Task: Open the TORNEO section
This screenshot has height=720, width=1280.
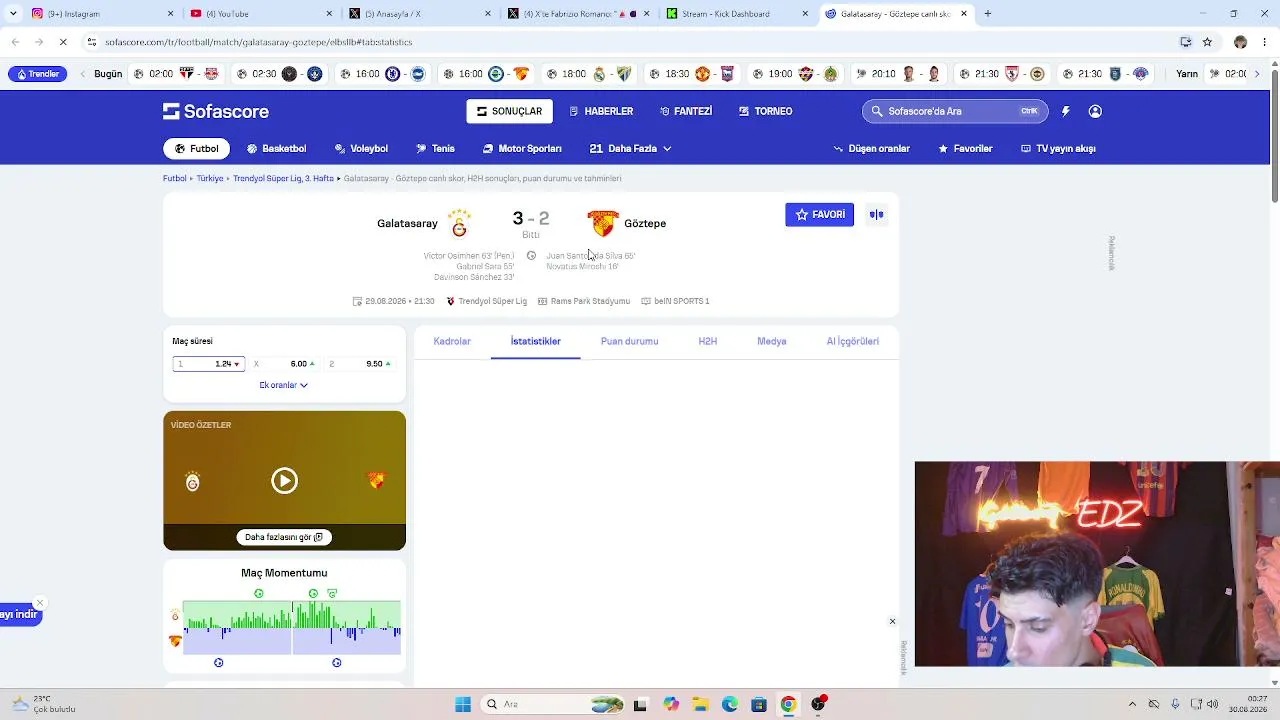Action: [x=765, y=111]
